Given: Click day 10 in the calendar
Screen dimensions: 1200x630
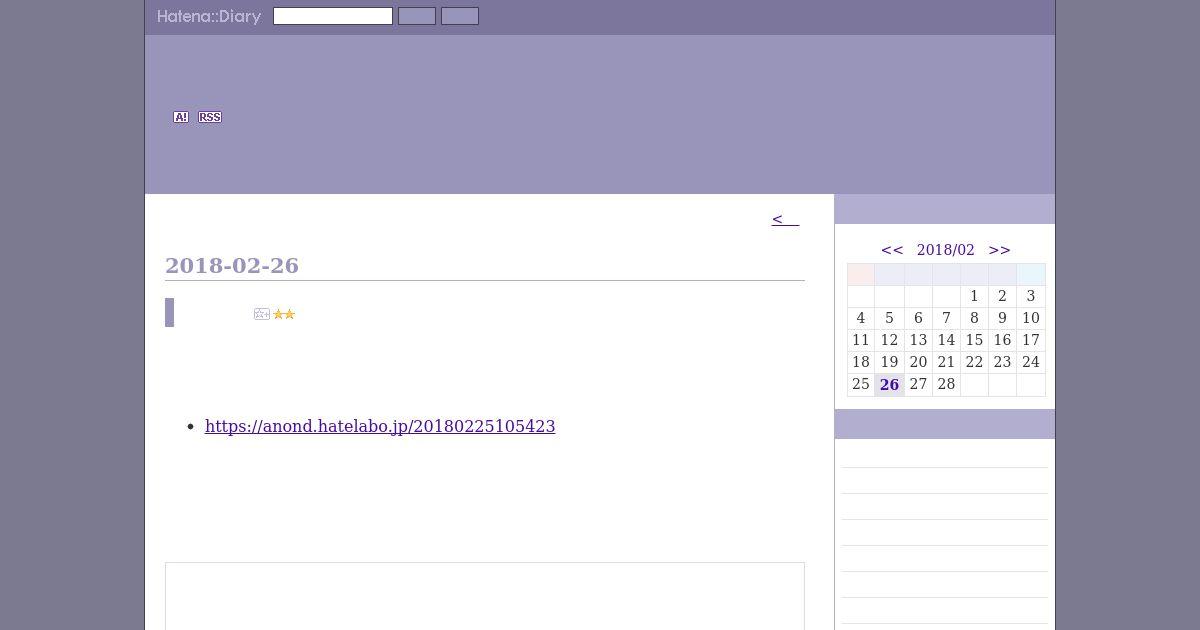Looking at the screenshot, I should coord(1031,318).
